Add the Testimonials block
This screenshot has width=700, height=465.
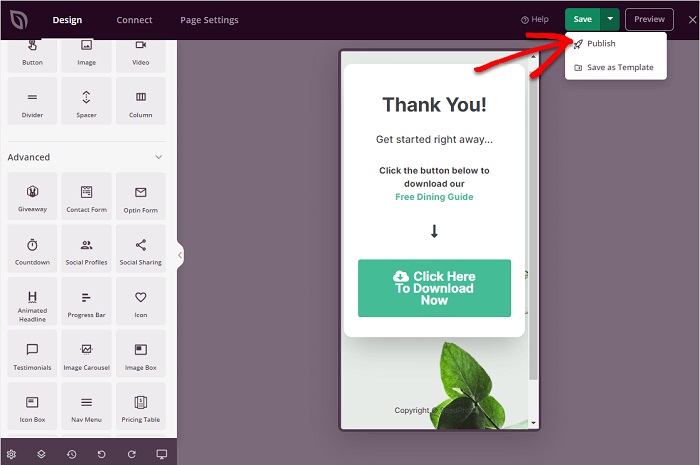click(x=32, y=354)
